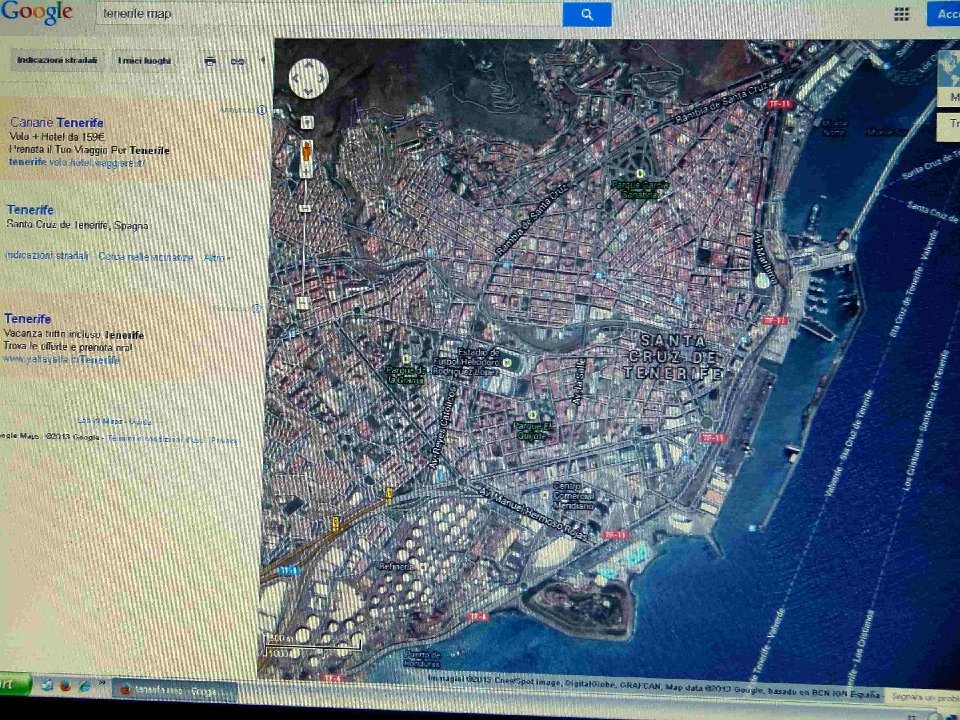Open the I miei luoghi tab

click(144, 61)
